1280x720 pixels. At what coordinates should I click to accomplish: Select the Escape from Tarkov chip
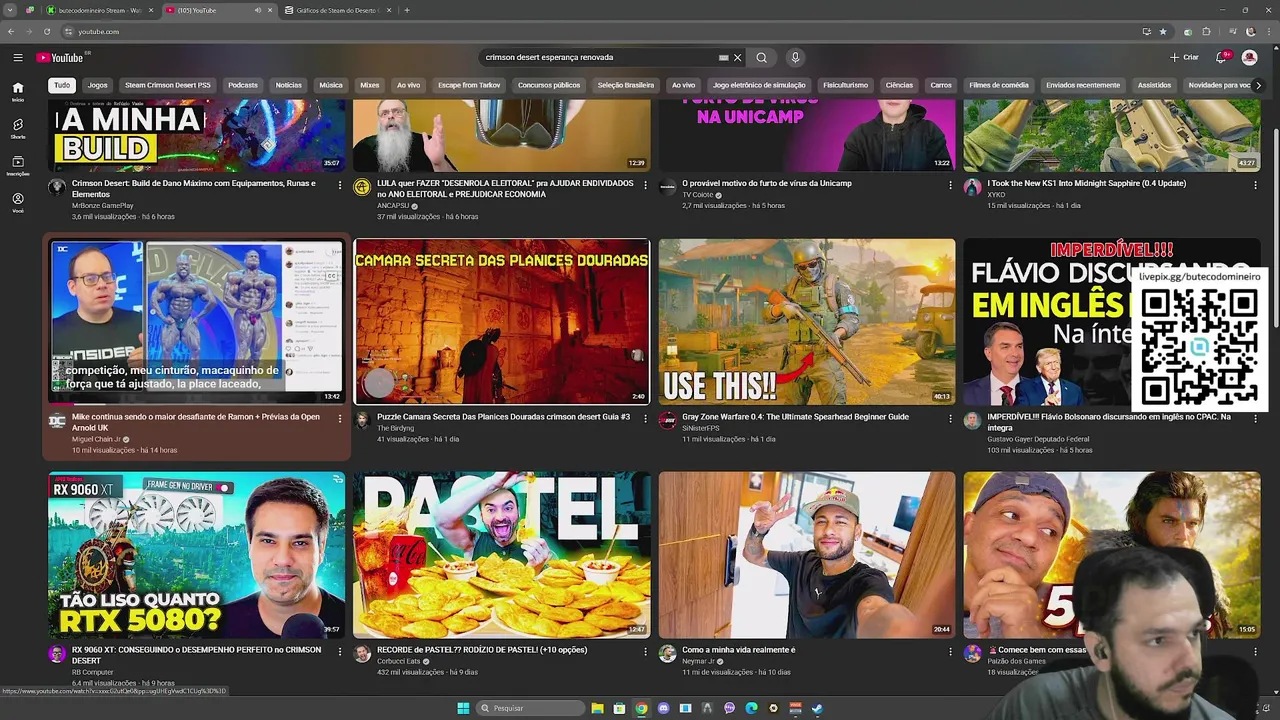tap(469, 85)
